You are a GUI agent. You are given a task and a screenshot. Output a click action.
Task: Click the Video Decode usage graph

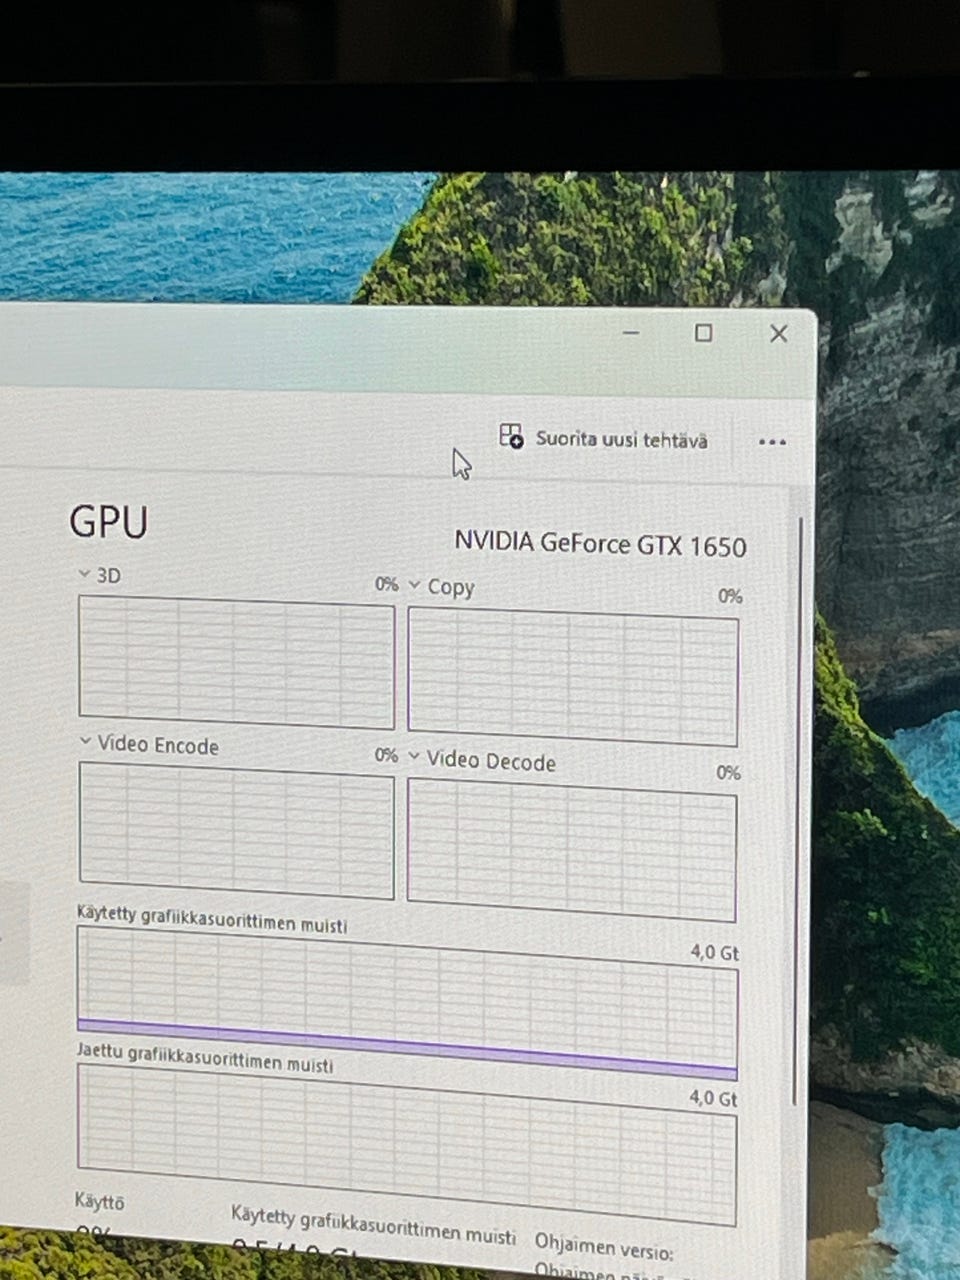(572, 850)
